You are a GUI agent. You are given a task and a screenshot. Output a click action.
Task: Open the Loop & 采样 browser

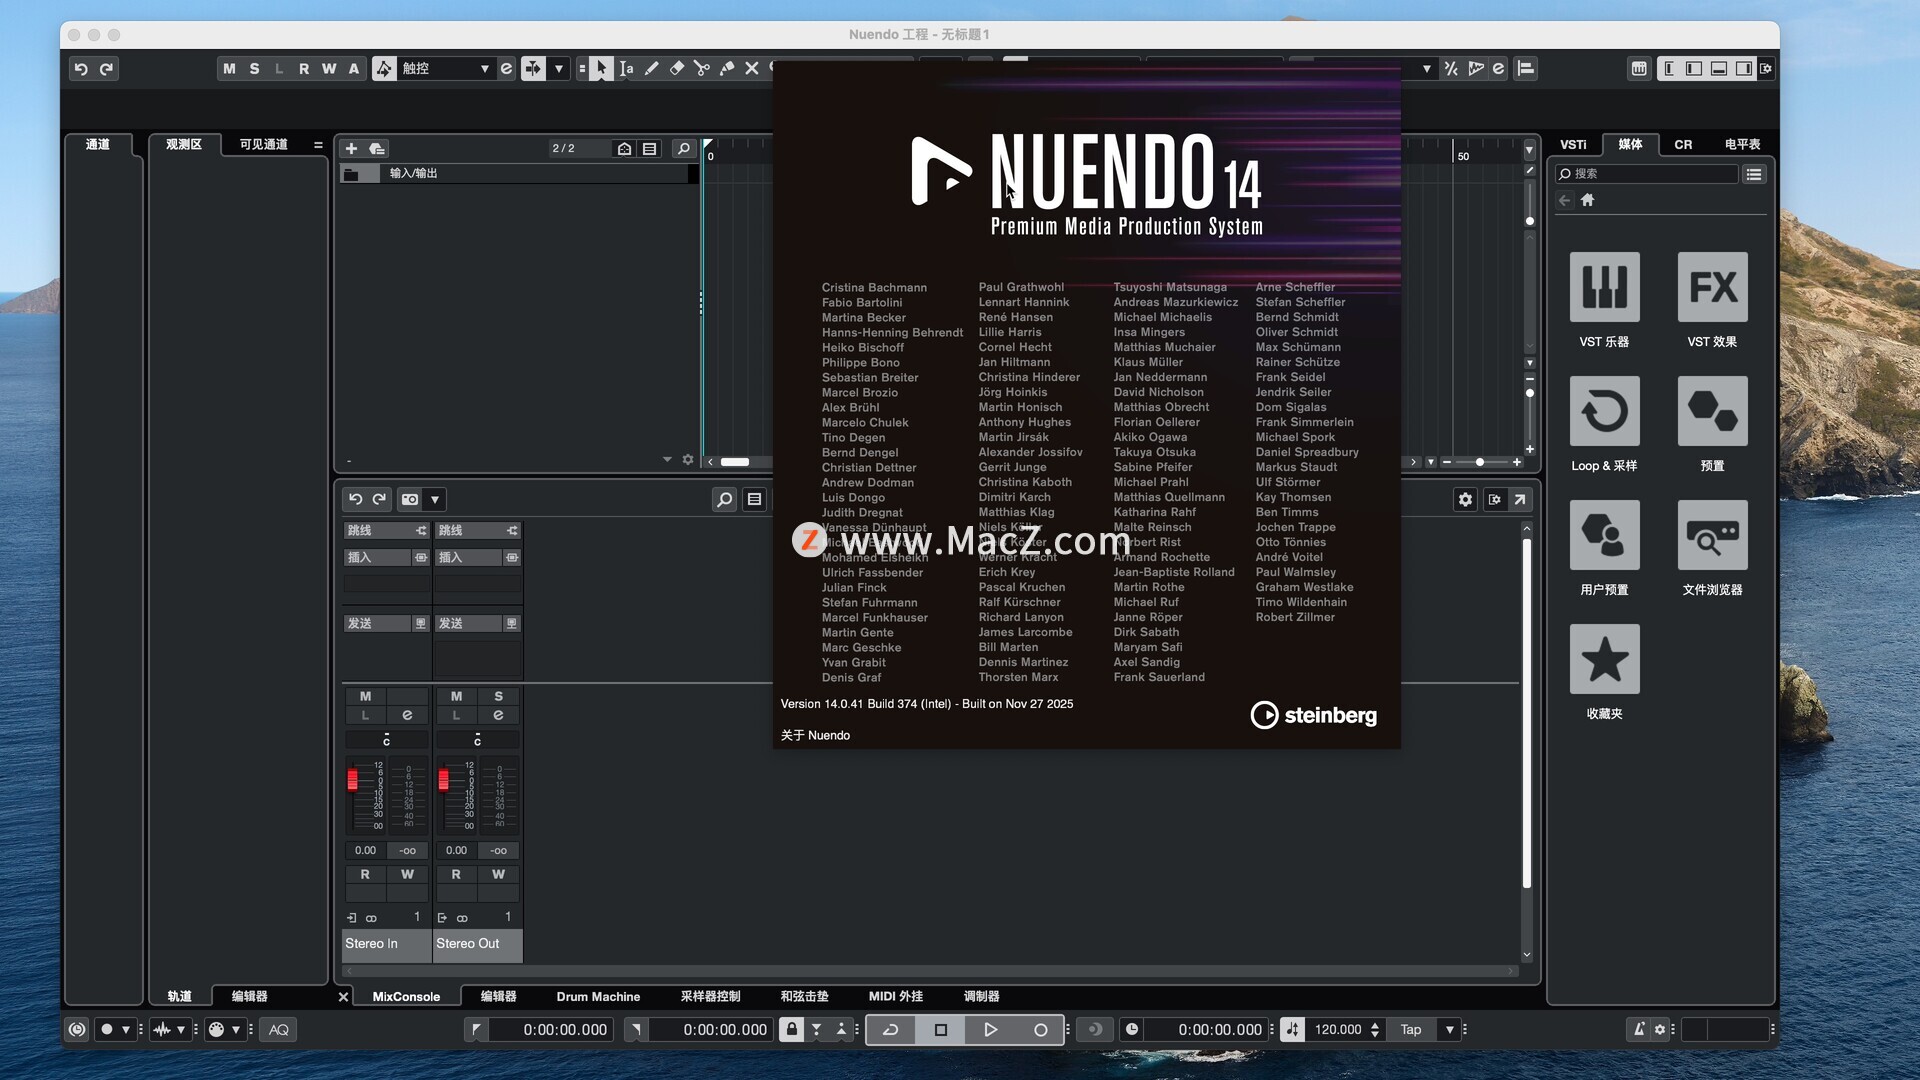1604,411
